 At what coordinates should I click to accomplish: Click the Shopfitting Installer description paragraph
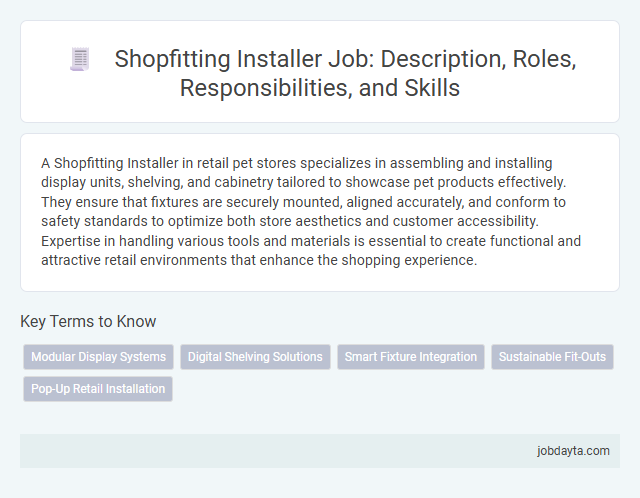(311, 211)
